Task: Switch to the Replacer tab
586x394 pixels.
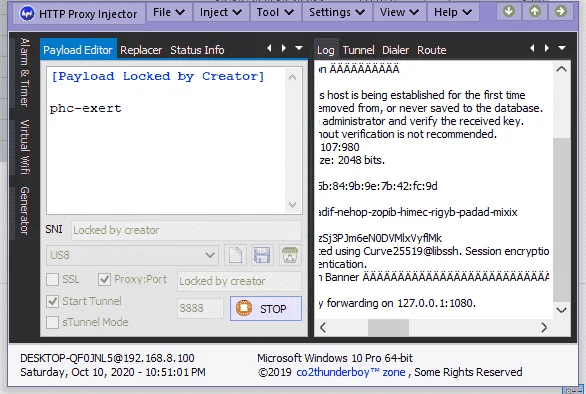Action: point(141,50)
